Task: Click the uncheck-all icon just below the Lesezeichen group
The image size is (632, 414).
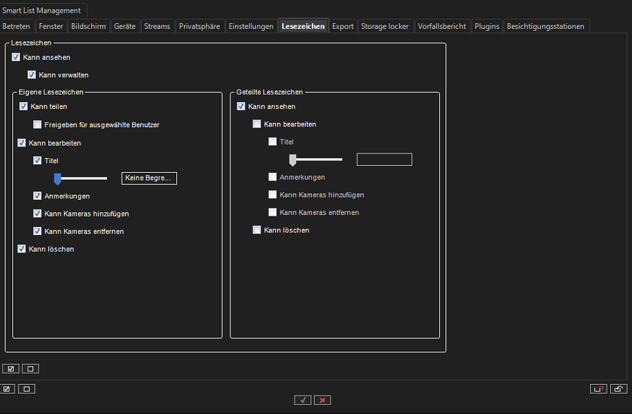Action: pyautogui.click(x=30, y=368)
